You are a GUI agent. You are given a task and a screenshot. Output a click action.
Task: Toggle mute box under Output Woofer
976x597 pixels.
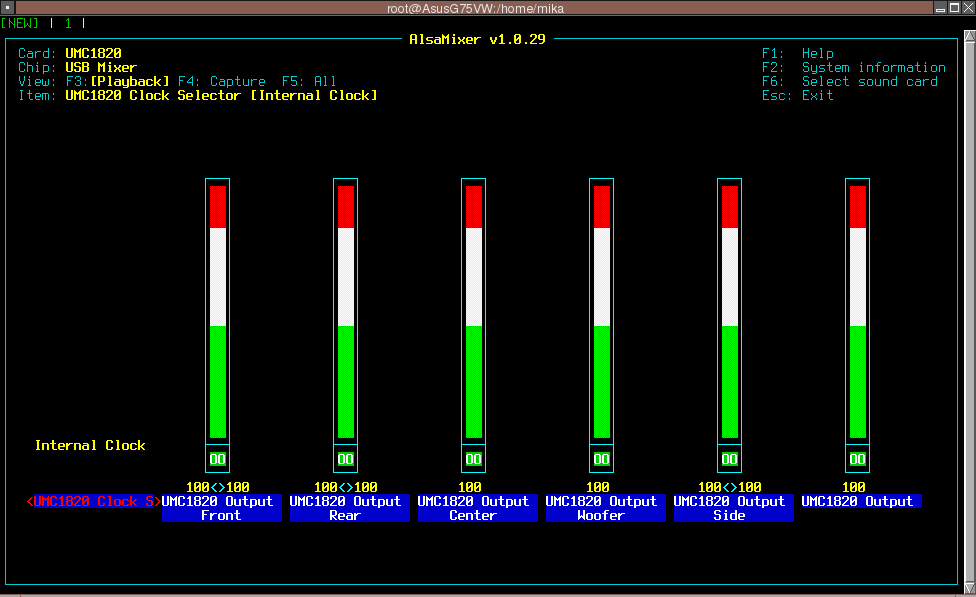click(x=601, y=459)
